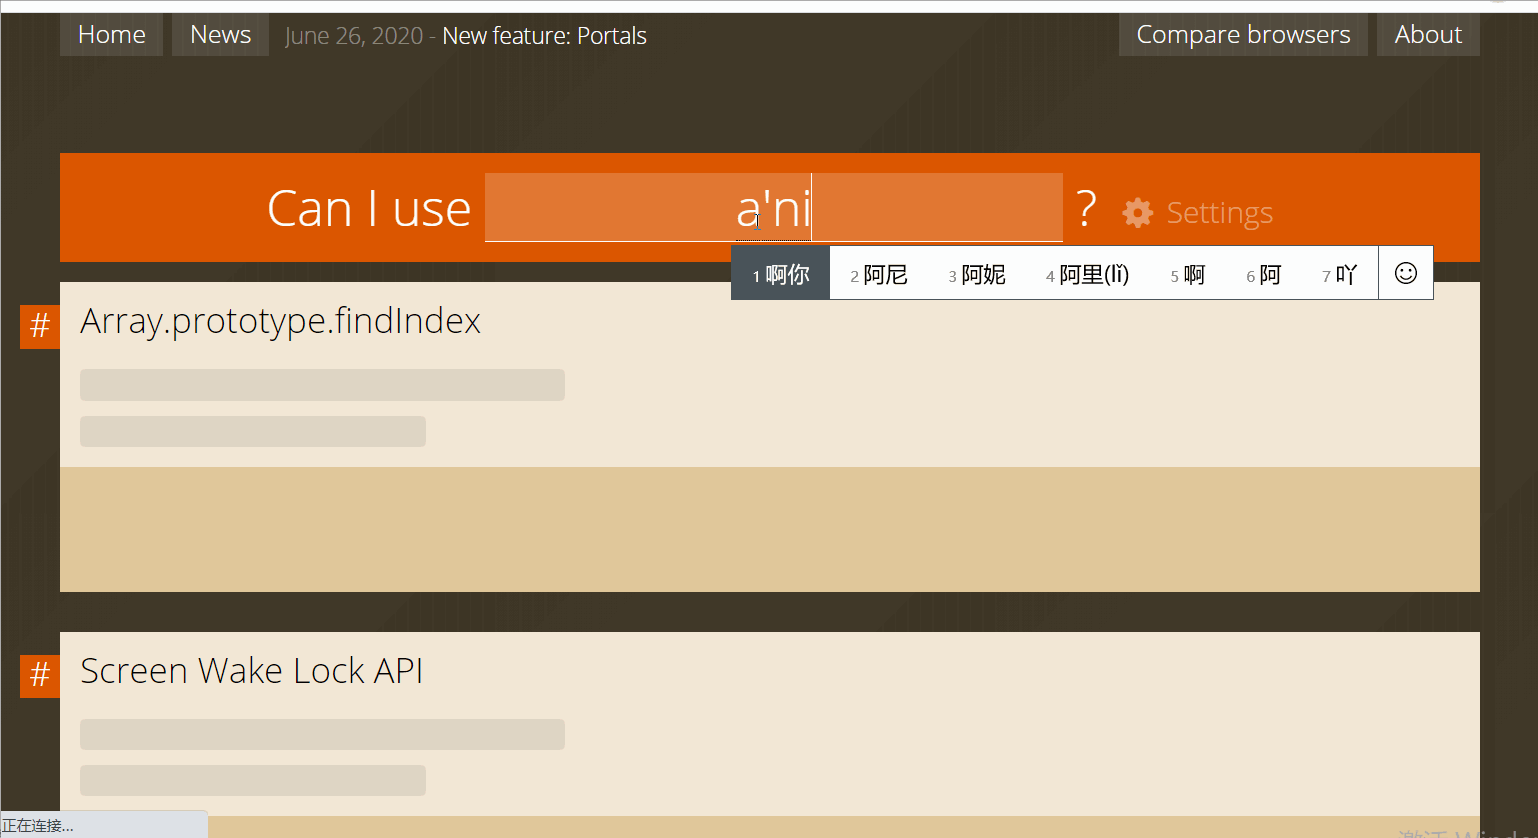Visit the About page
The height and width of the screenshot is (838, 1538).
[x=1428, y=35]
